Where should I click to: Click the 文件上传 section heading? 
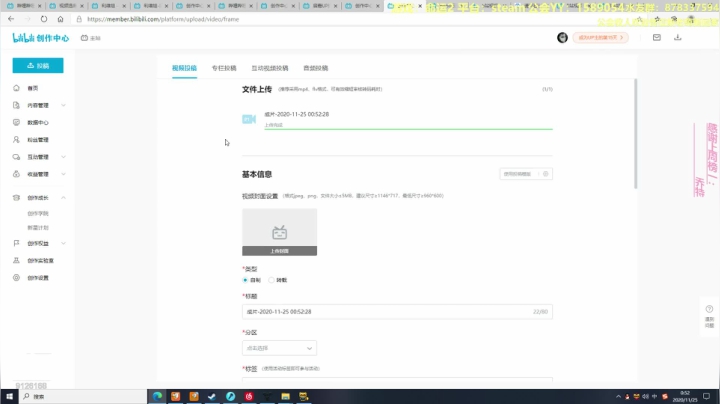click(x=257, y=90)
